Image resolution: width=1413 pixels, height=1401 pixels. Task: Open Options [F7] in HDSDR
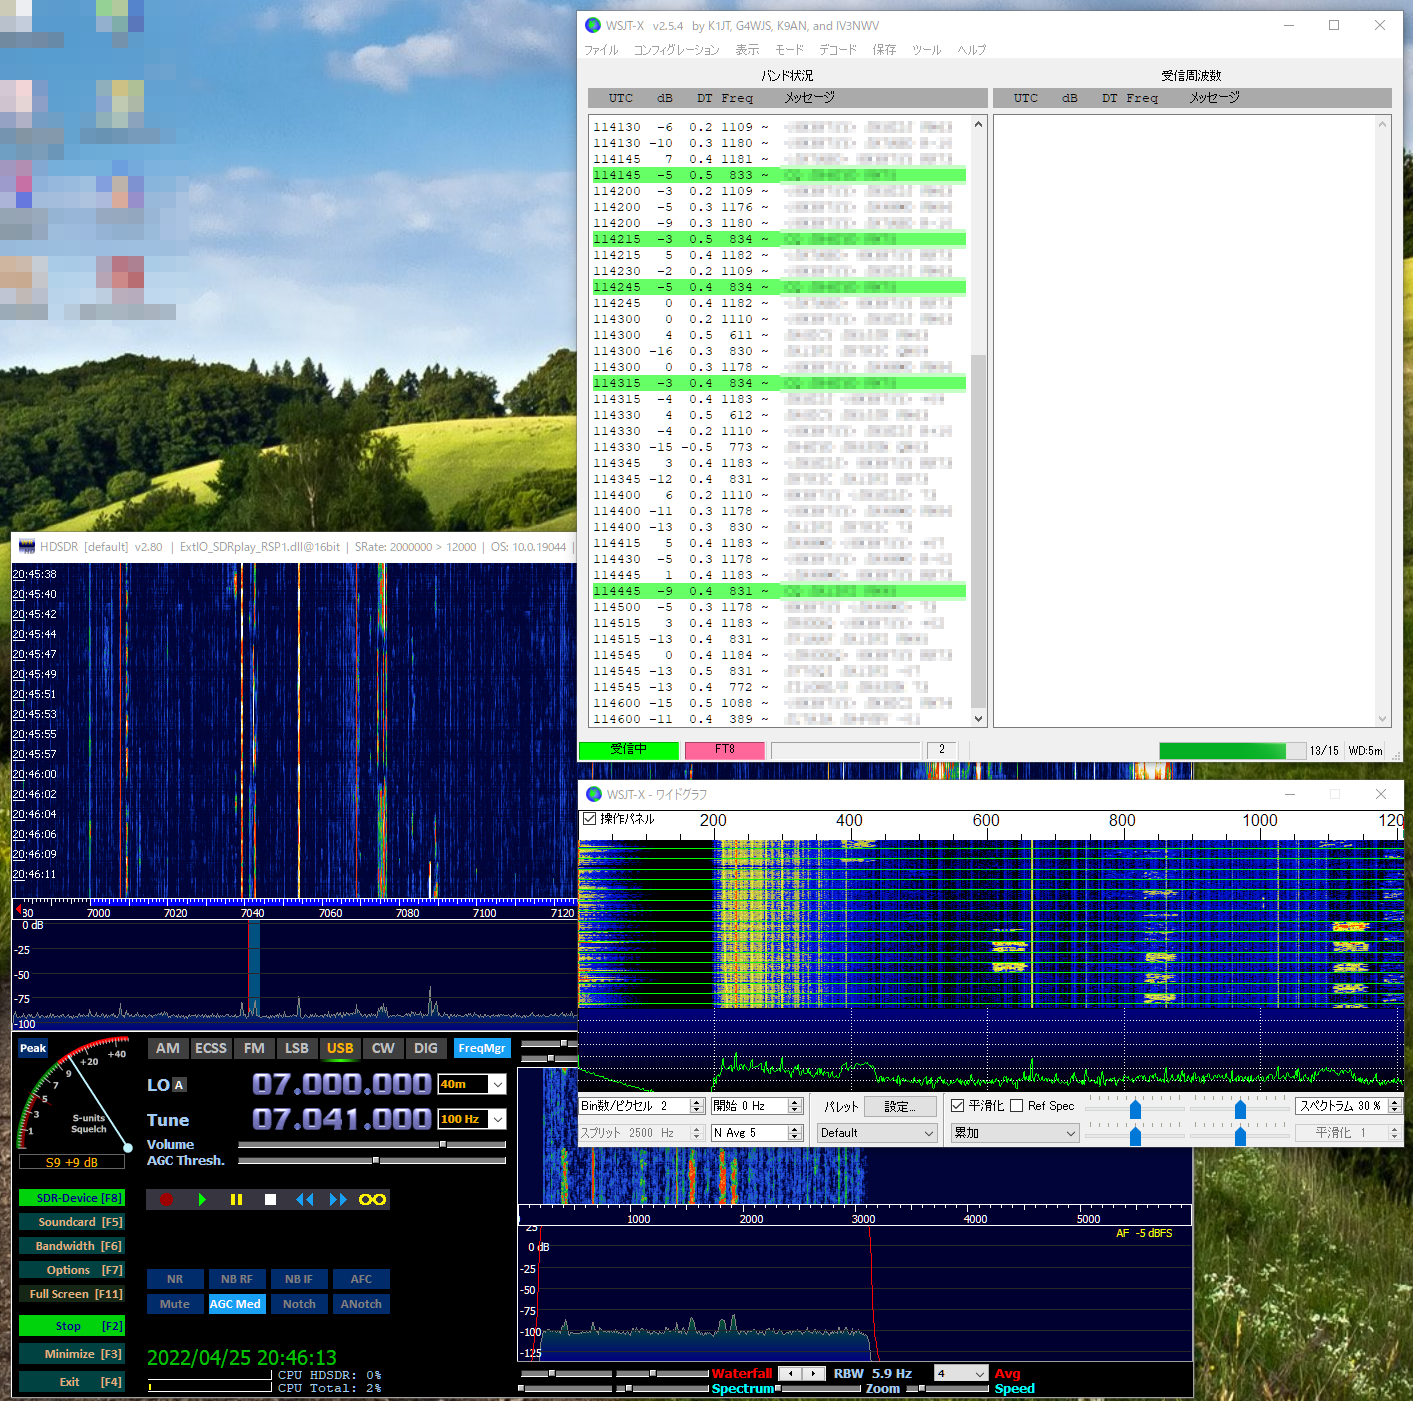[72, 1270]
